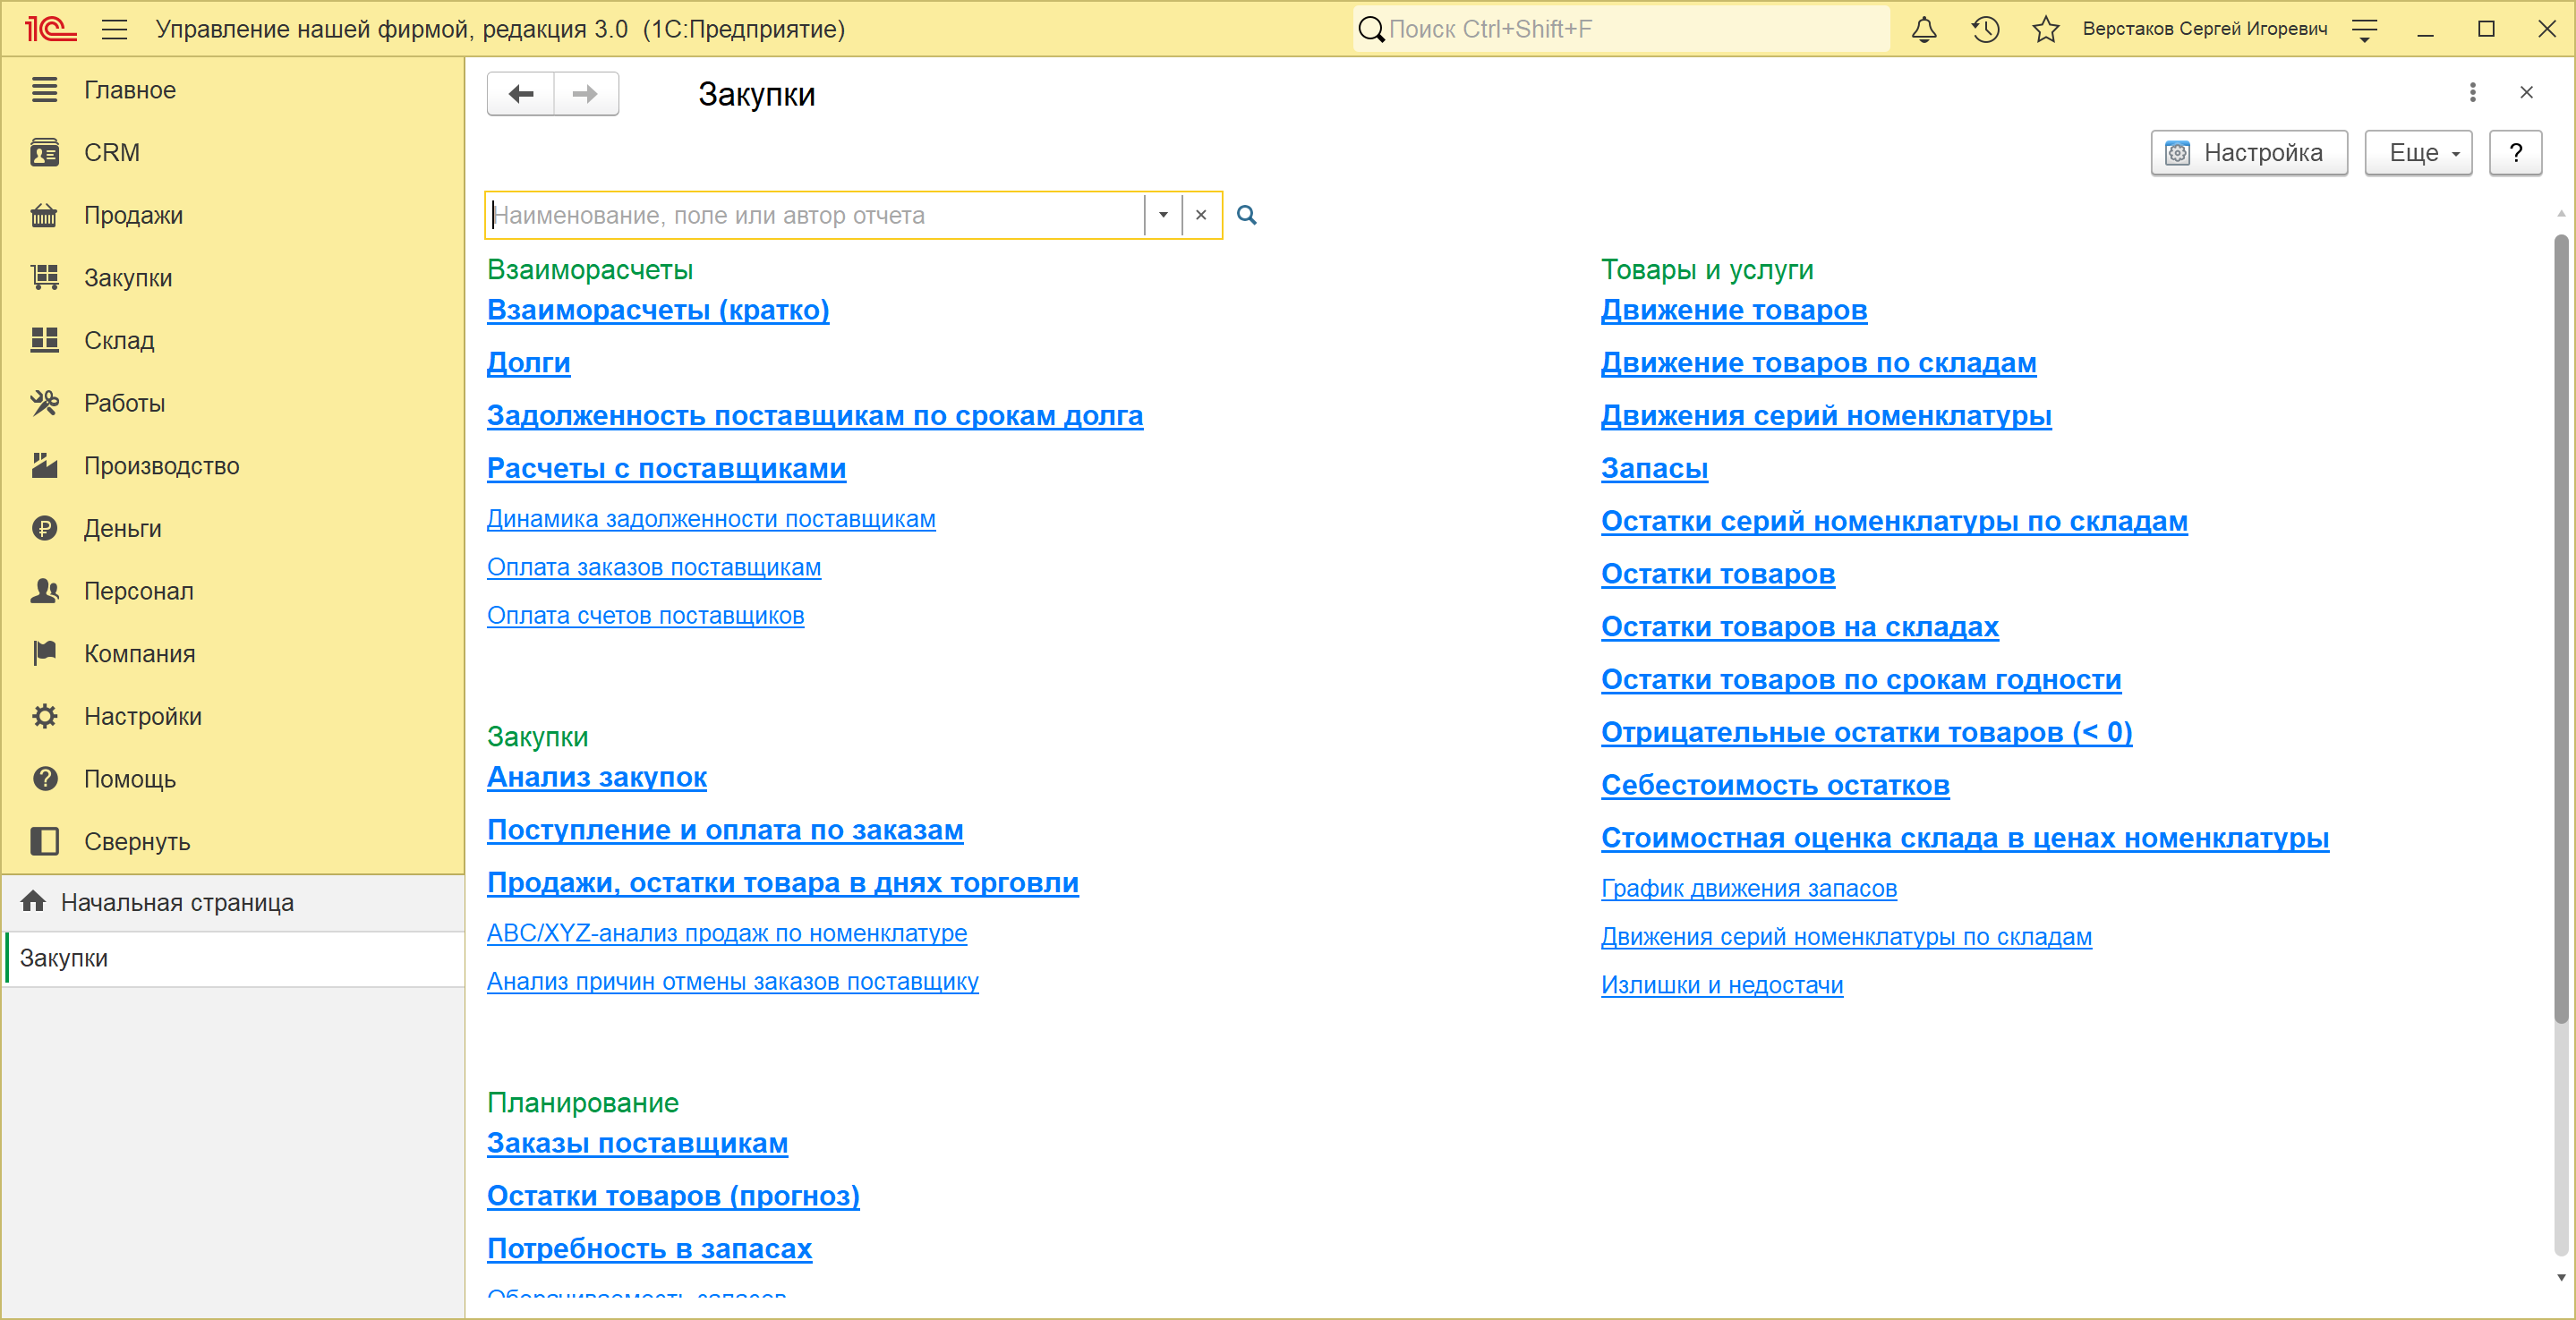Focus the report name search field
Screen dimensions: 2576x1320
(815, 215)
